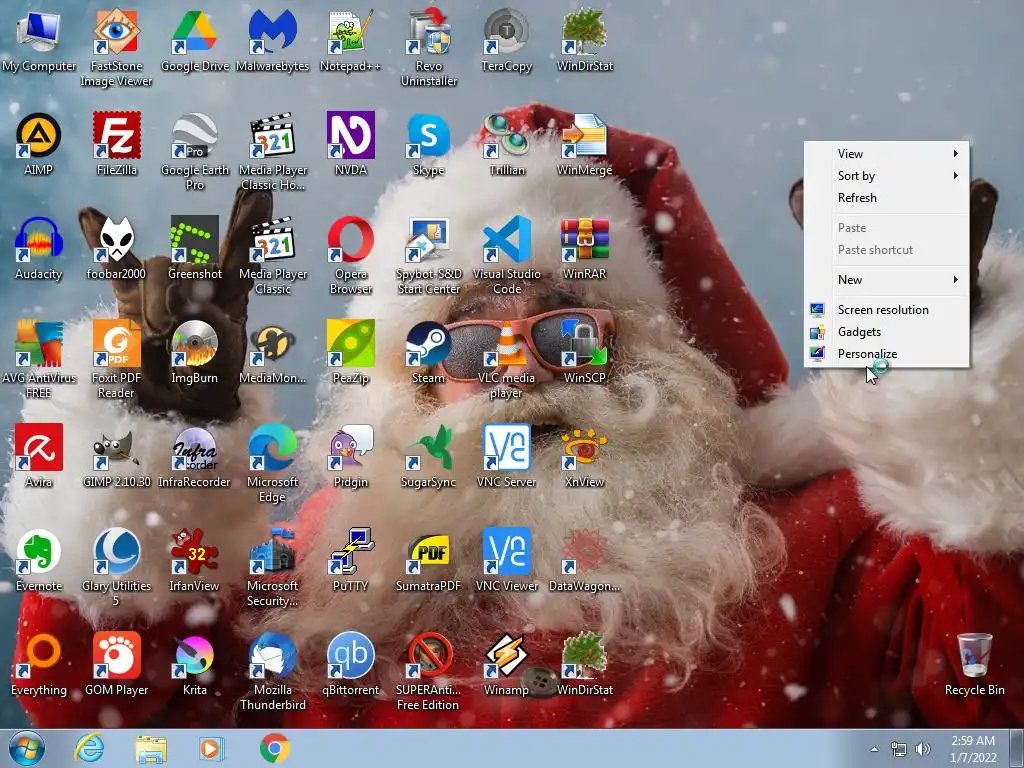The width and height of the screenshot is (1024, 768).
Task: Select the Skype desktop icon
Action: click(428, 144)
